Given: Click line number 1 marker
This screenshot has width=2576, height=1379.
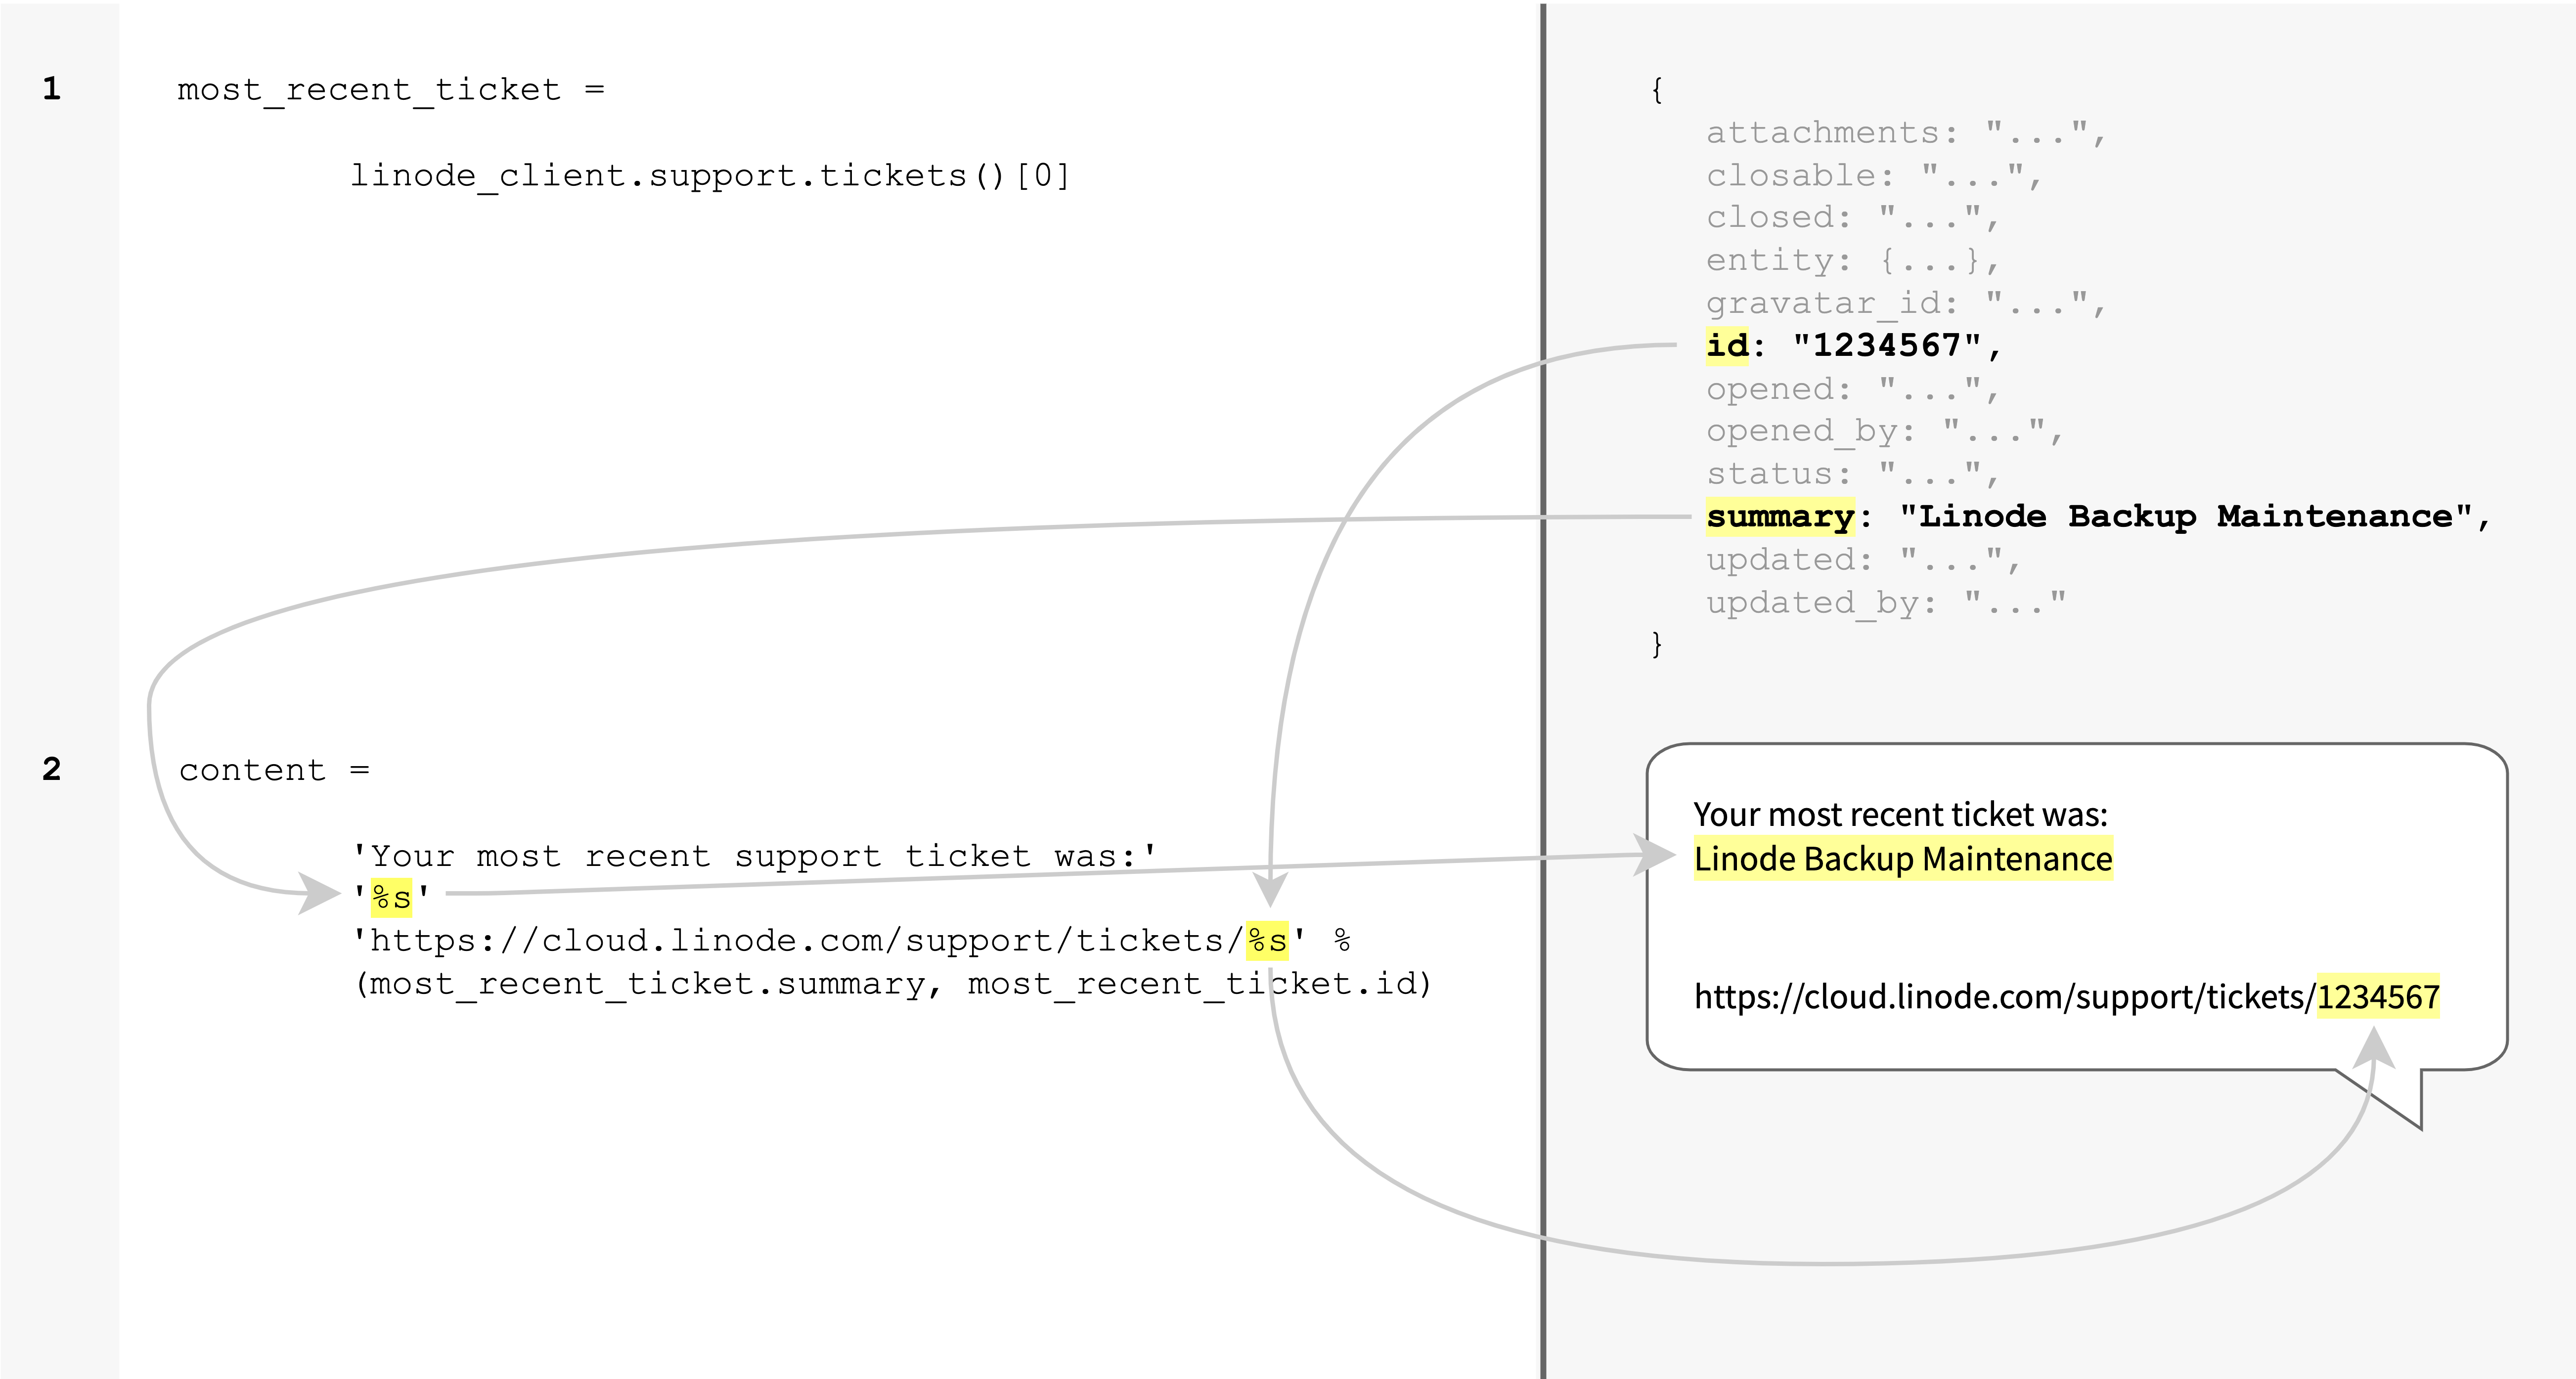Looking at the screenshot, I should 51,89.
